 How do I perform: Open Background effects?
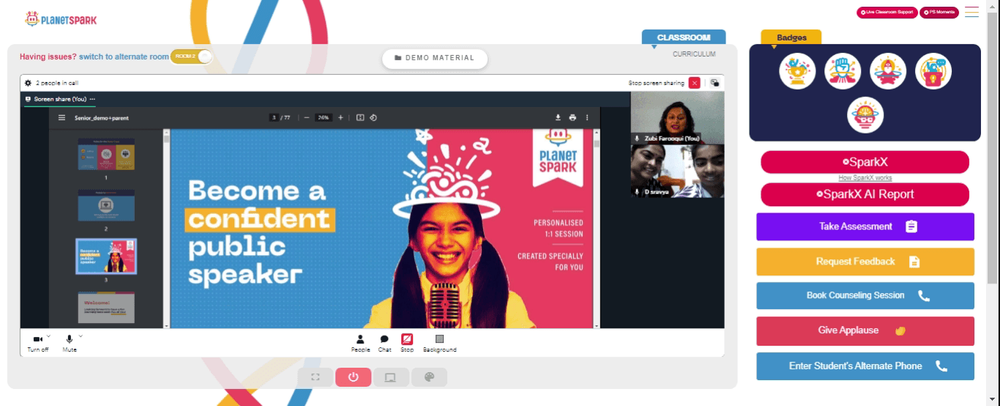click(x=439, y=343)
